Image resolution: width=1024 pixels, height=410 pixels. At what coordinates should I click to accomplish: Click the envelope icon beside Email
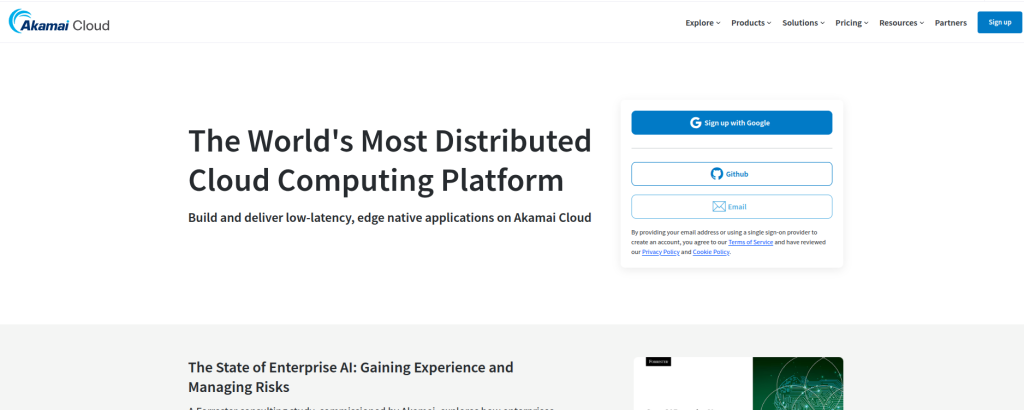click(719, 207)
